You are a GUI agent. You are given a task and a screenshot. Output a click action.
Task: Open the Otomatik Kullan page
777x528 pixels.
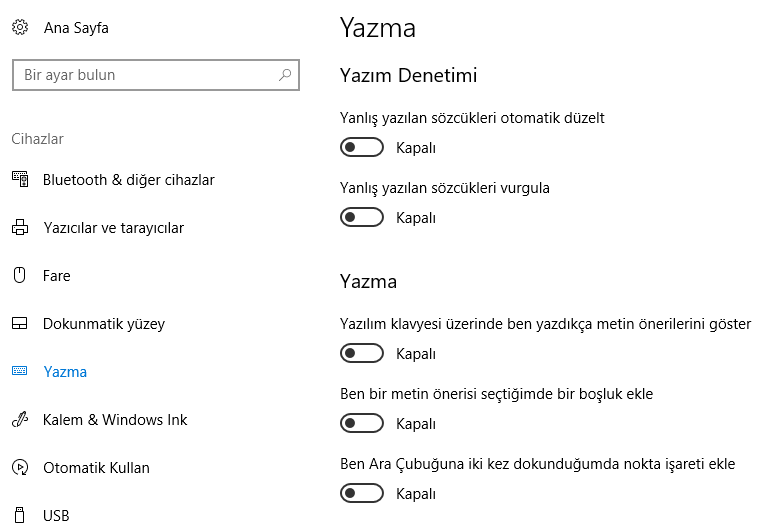[96, 468]
